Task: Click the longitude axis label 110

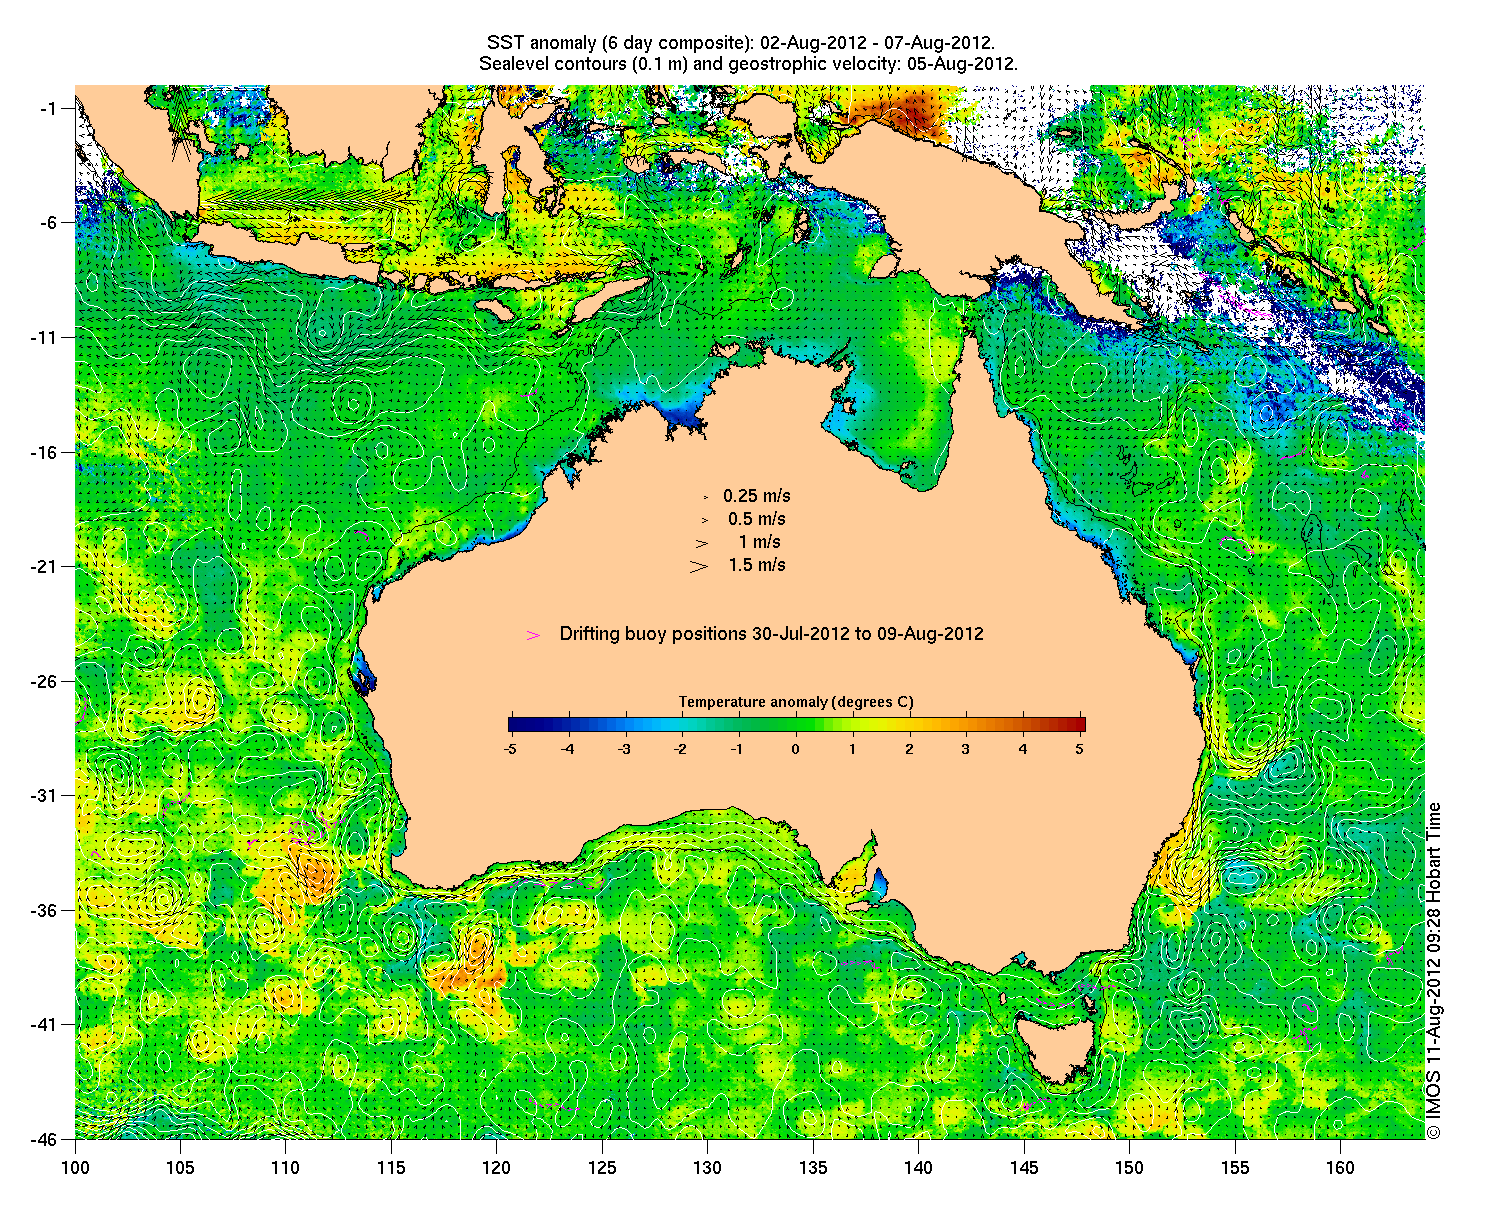Action: tap(285, 1167)
